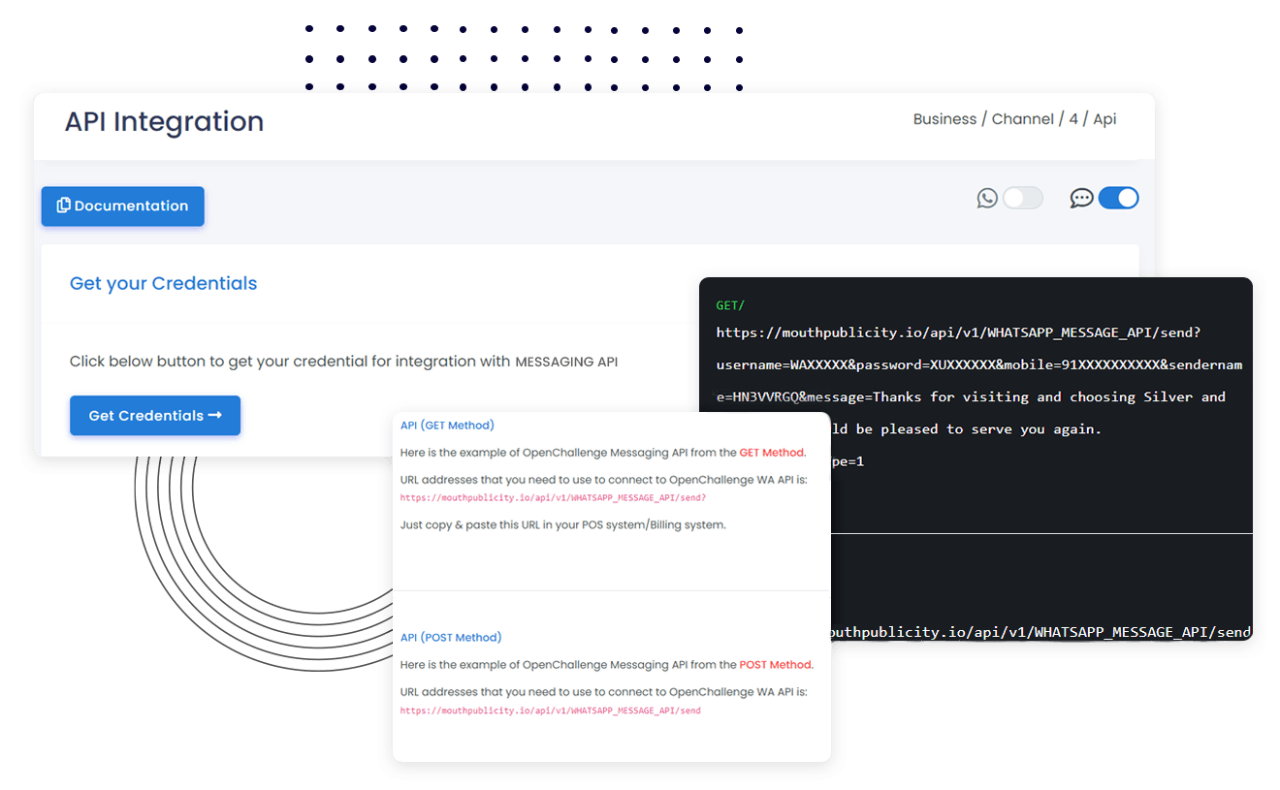This screenshot has width=1280, height=790.
Task: Click the green GET/ label in code panel
Action: click(730, 305)
